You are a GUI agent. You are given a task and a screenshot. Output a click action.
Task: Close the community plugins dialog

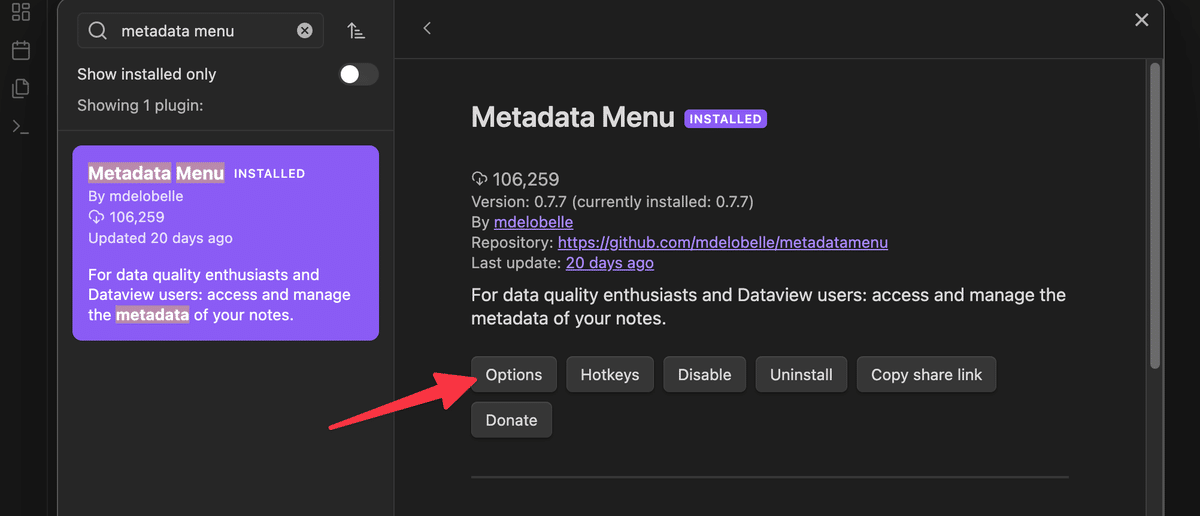[1142, 20]
